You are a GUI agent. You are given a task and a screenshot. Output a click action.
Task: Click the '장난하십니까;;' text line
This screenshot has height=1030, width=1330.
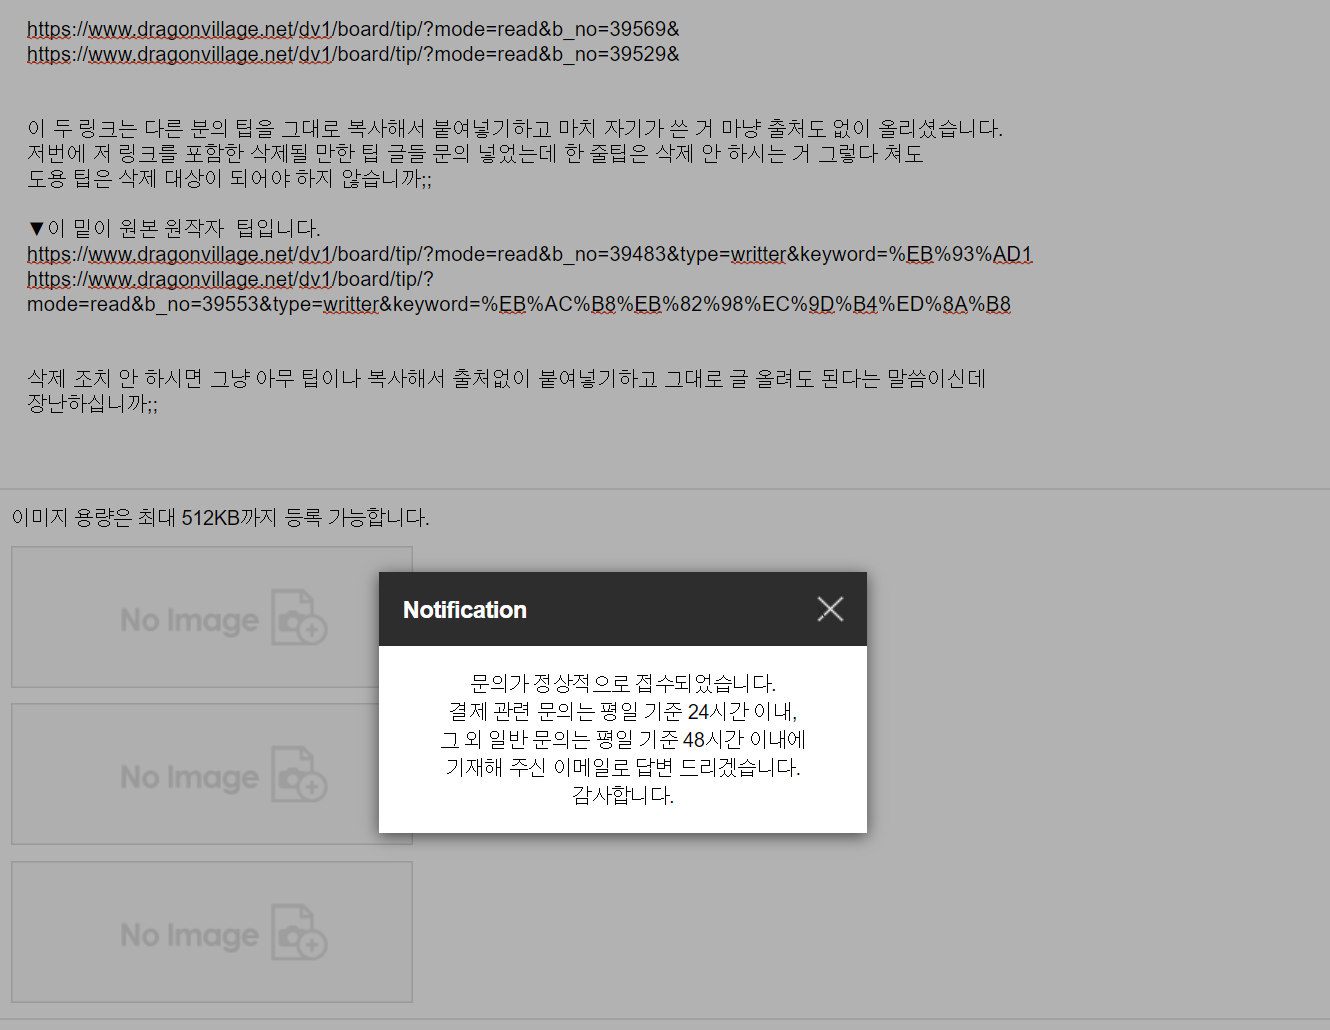[92, 403]
